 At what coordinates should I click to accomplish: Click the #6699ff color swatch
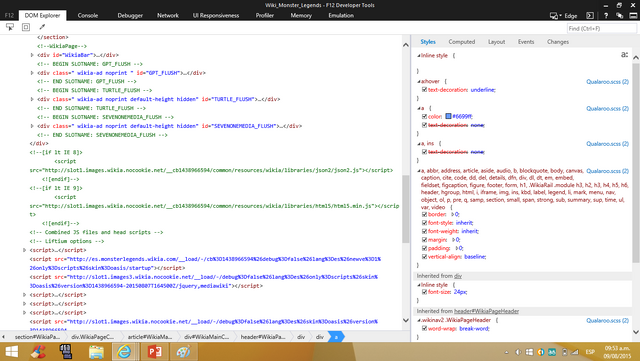(448, 116)
